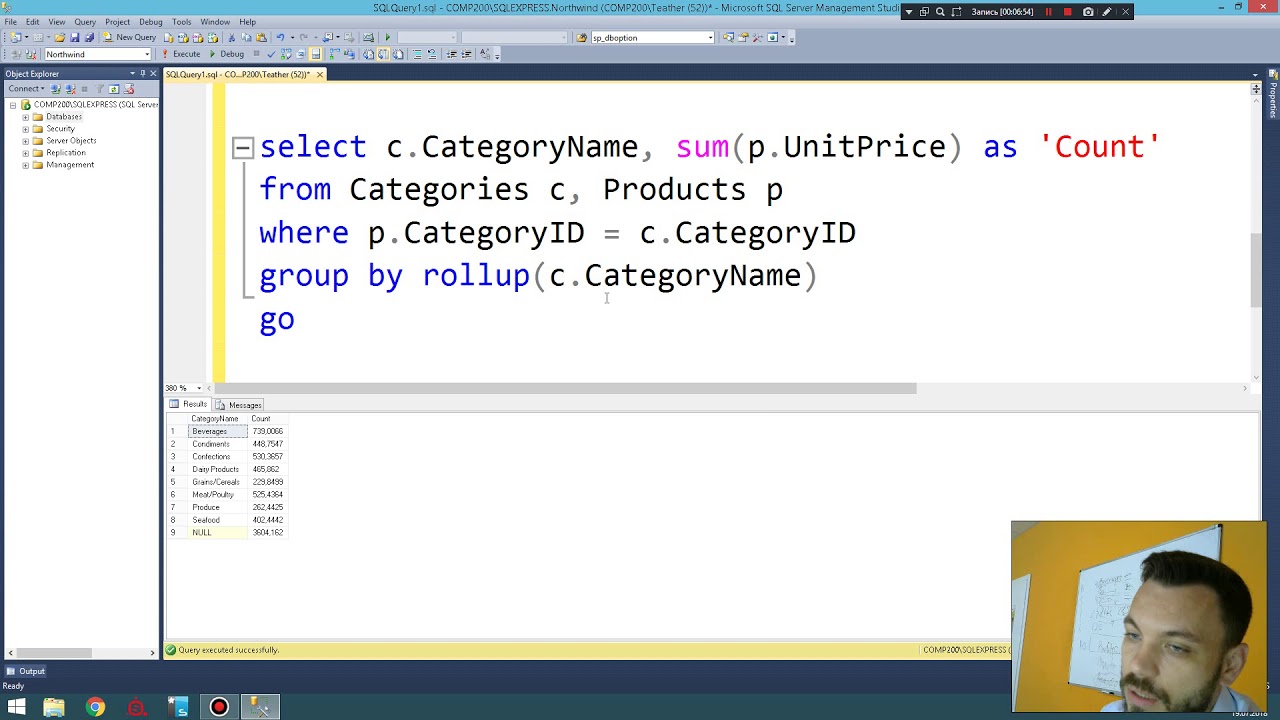The width and height of the screenshot is (1280, 720).
Task: Click the recorder pencil annotation icon
Action: [1107, 12]
